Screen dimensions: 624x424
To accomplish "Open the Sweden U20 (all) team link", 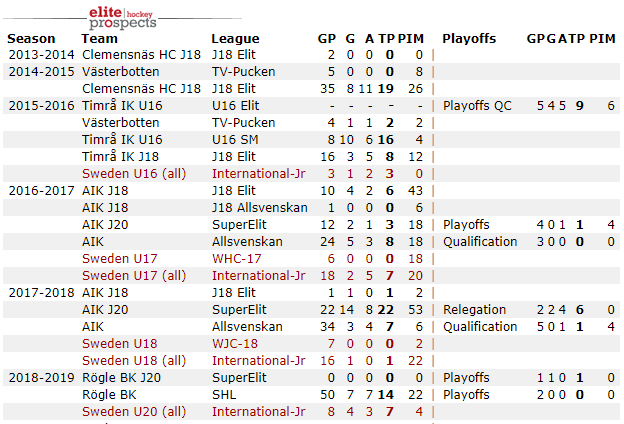I will (133, 411).
